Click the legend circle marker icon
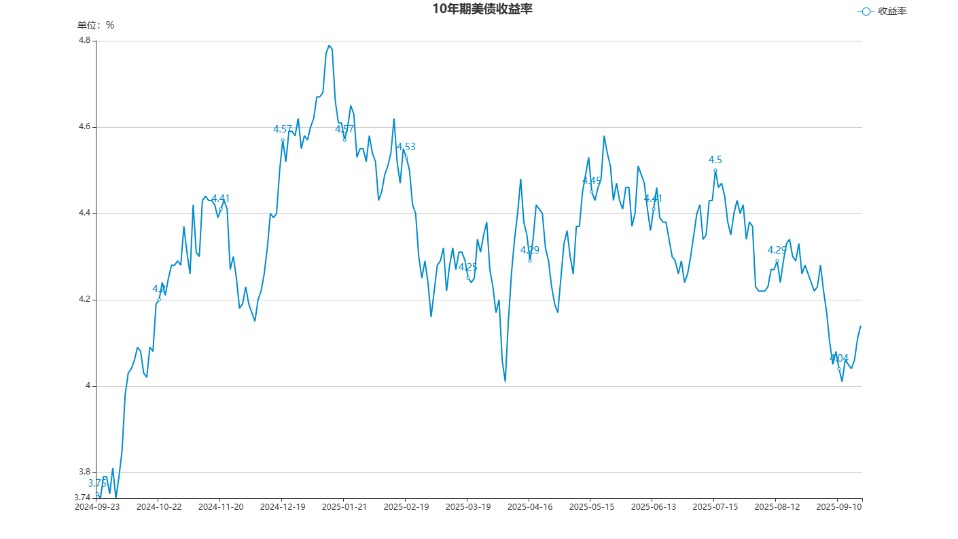958x539 pixels. click(x=865, y=11)
